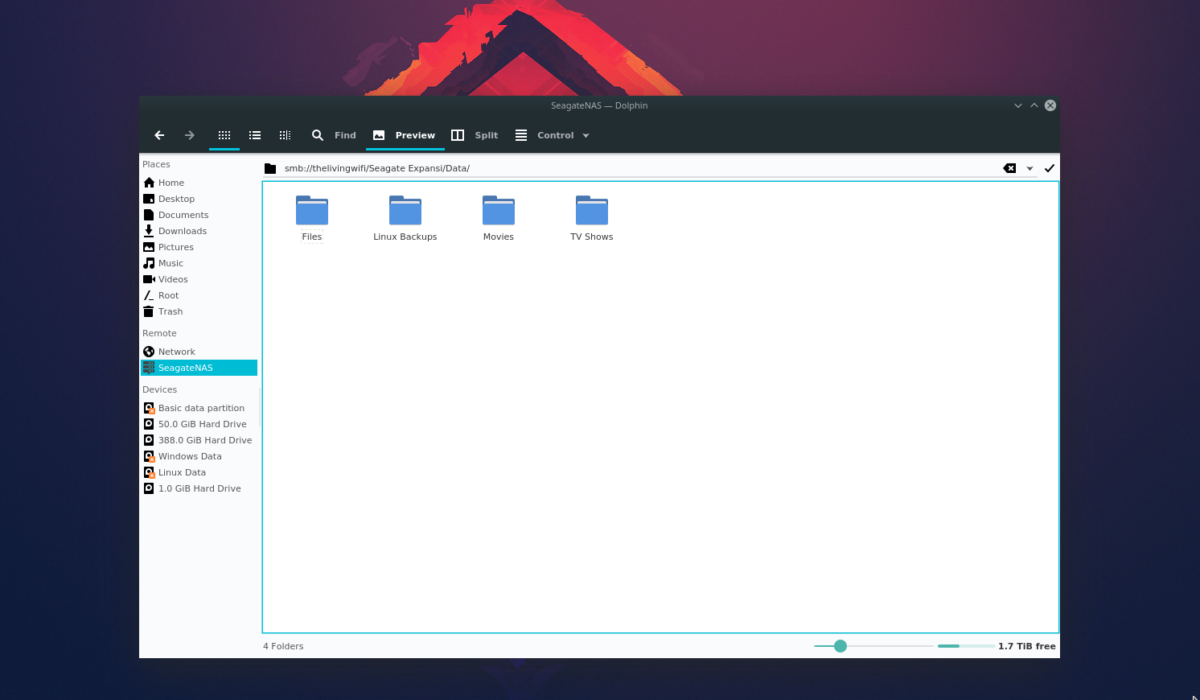Open the Find search tool
The image size is (1200, 700).
click(x=333, y=135)
